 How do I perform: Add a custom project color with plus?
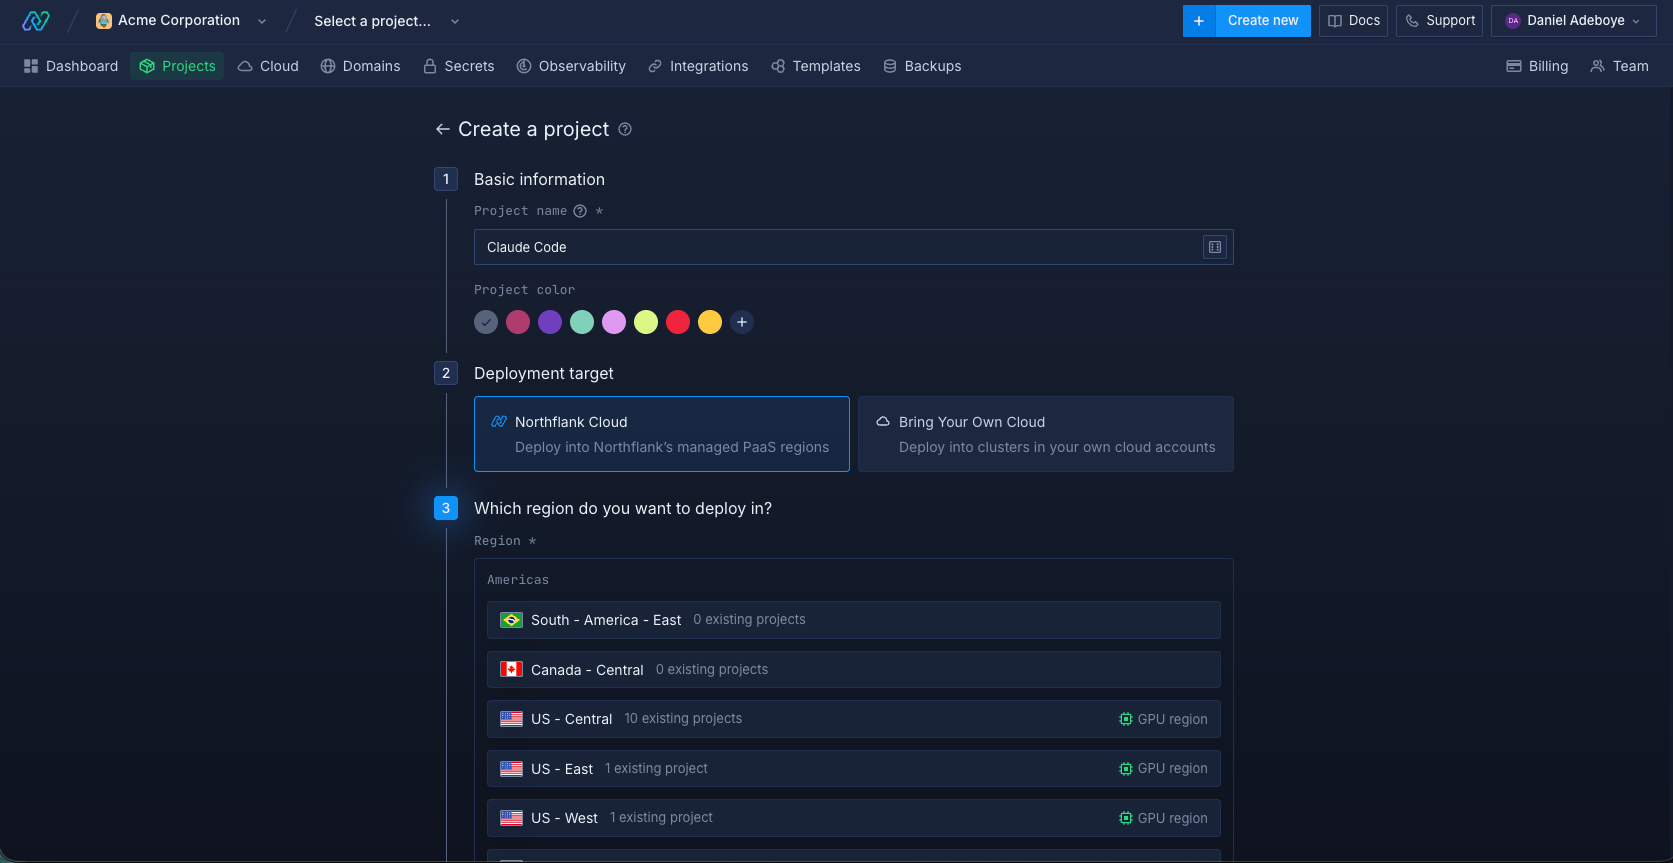[x=742, y=322]
